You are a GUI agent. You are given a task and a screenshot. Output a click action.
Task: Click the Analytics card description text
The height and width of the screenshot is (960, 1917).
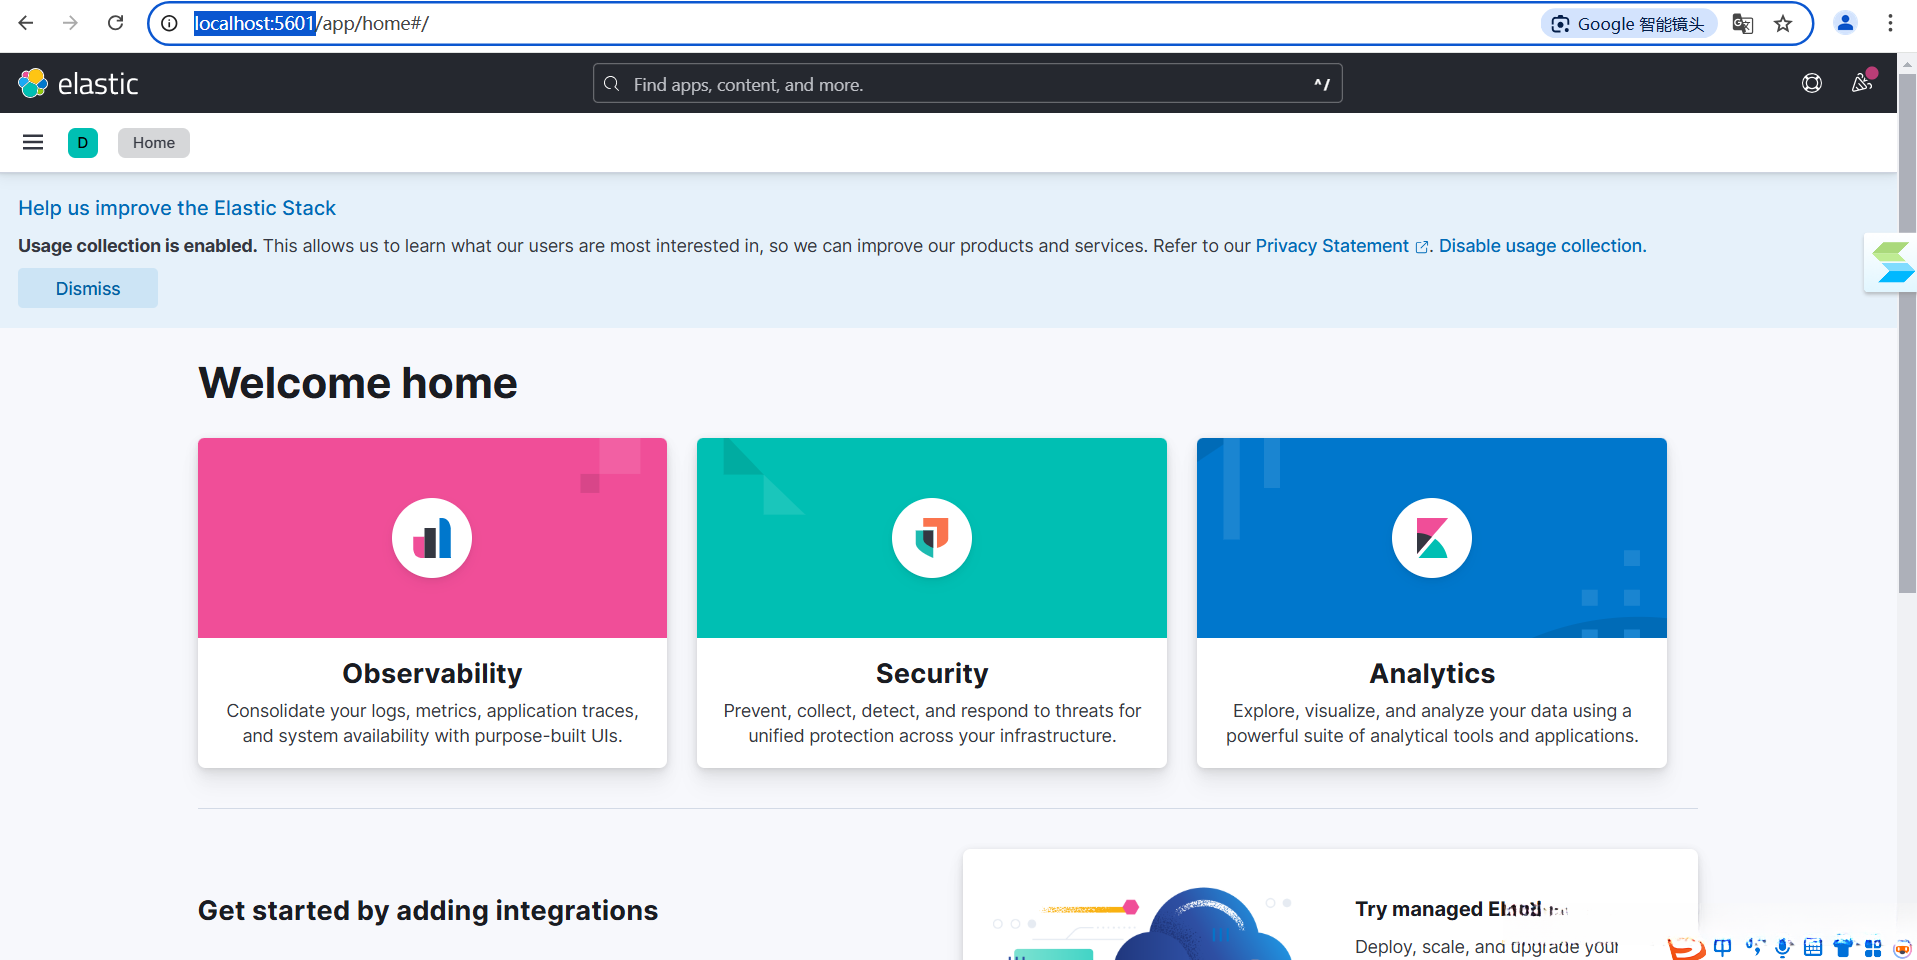(x=1432, y=723)
